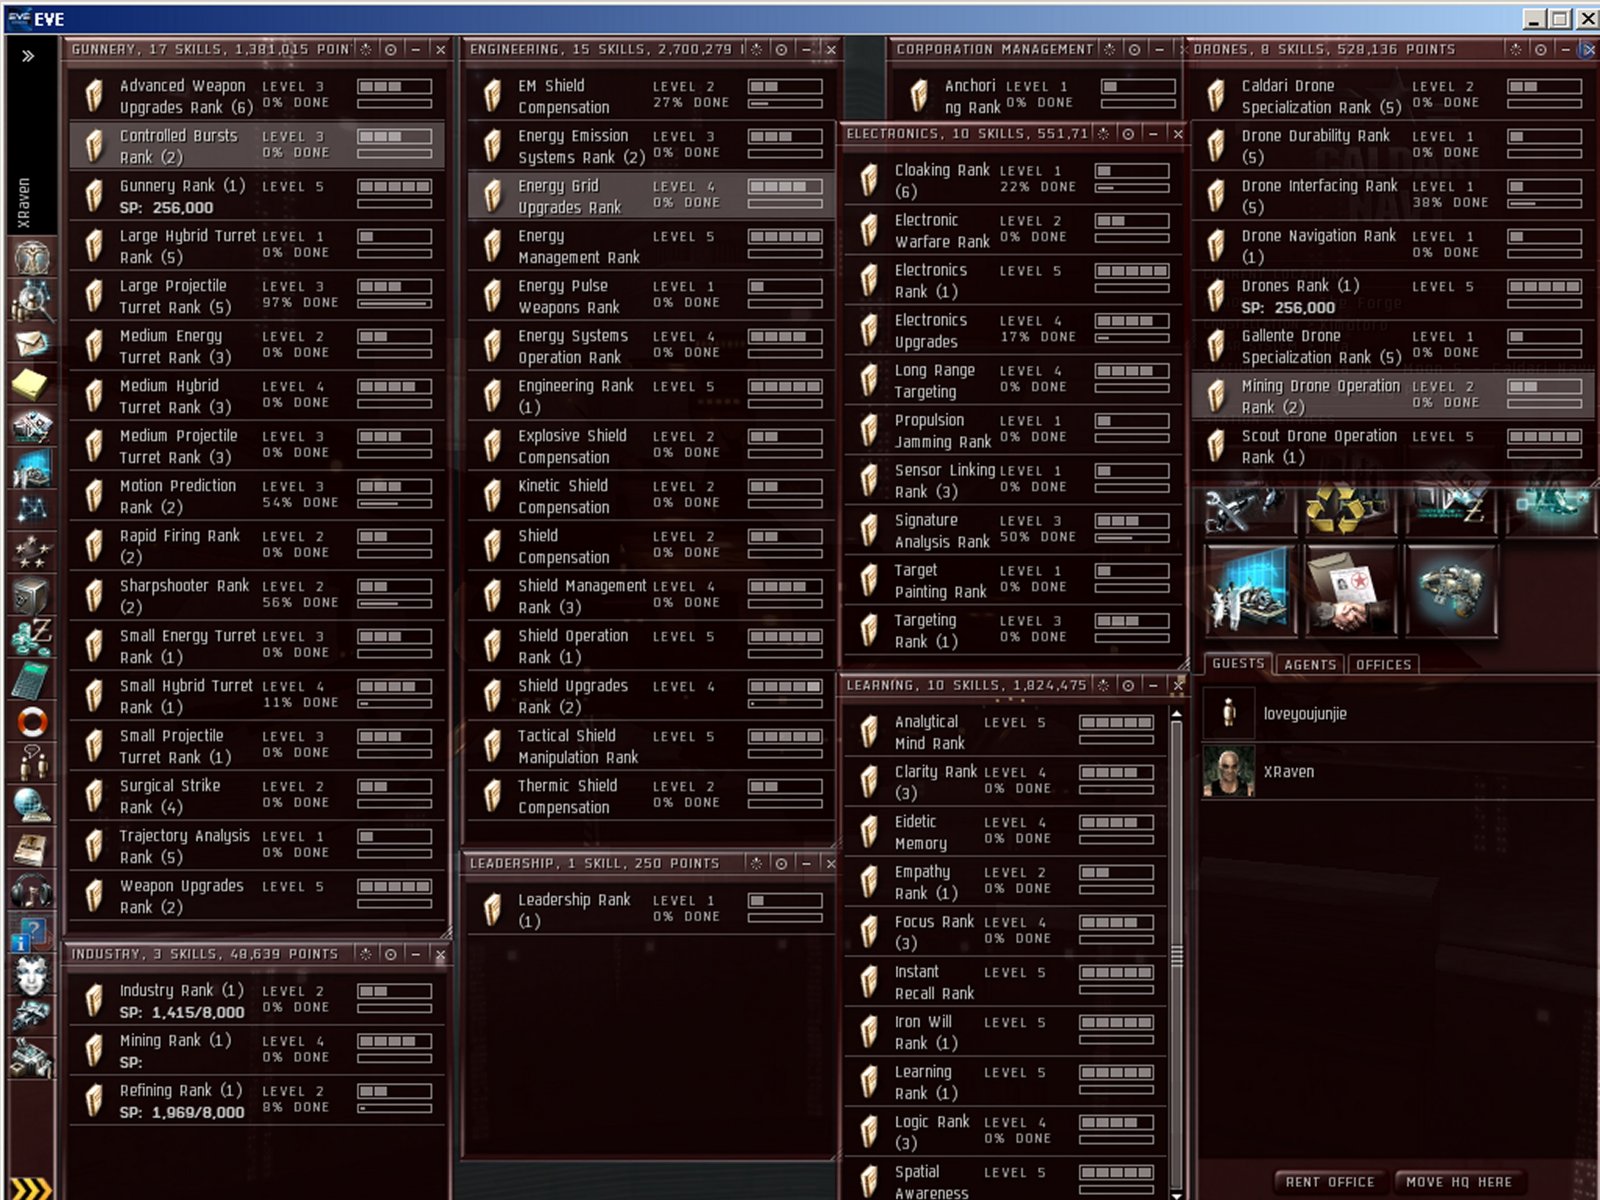Click the pale face icon in the sidebar
Viewport: 1600px width, 1200px height.
click(x=32, y=975)
